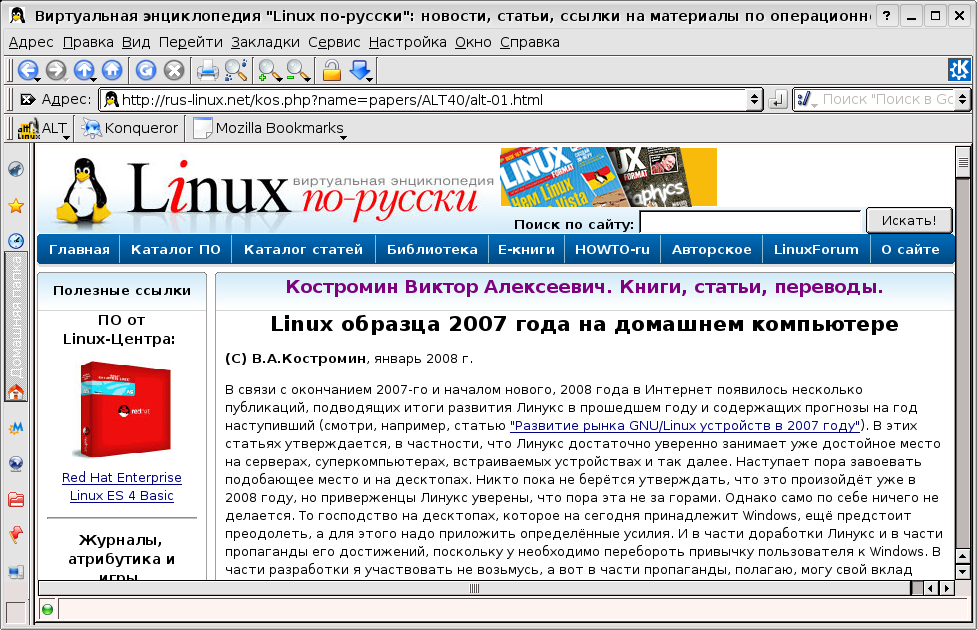This screenshot has width=977, height=630.
Task: Expand the address URL history dropdown
Action: (x=755, y=99)
